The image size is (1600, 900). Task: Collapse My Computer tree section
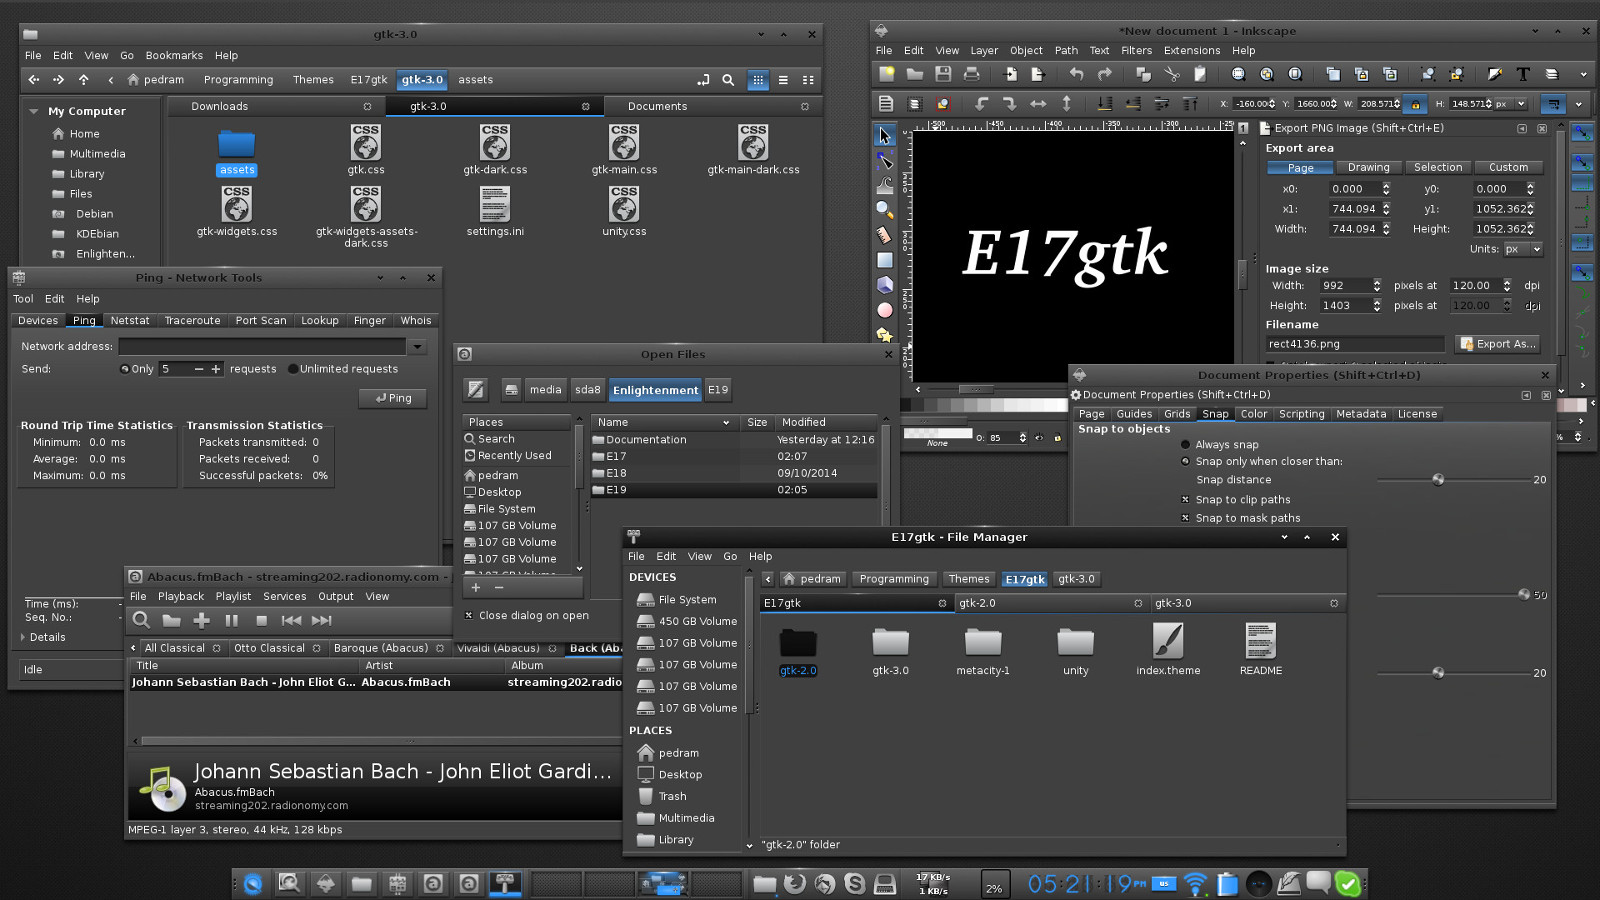34,112
